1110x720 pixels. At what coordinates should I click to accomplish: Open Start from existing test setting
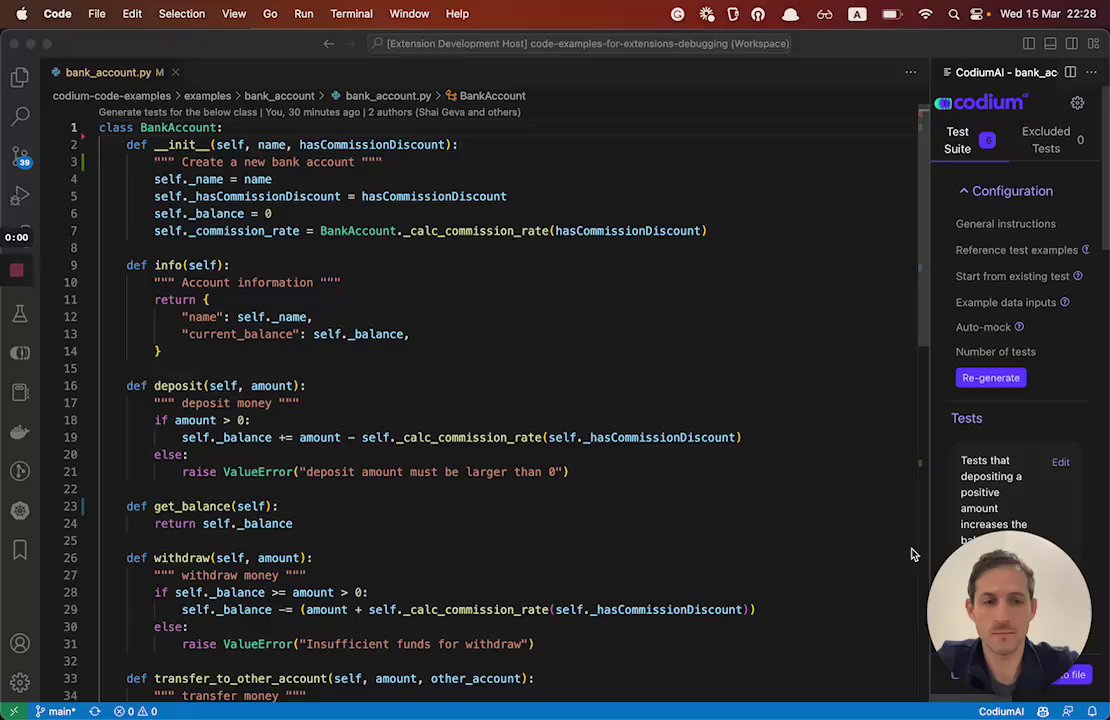1012,276
